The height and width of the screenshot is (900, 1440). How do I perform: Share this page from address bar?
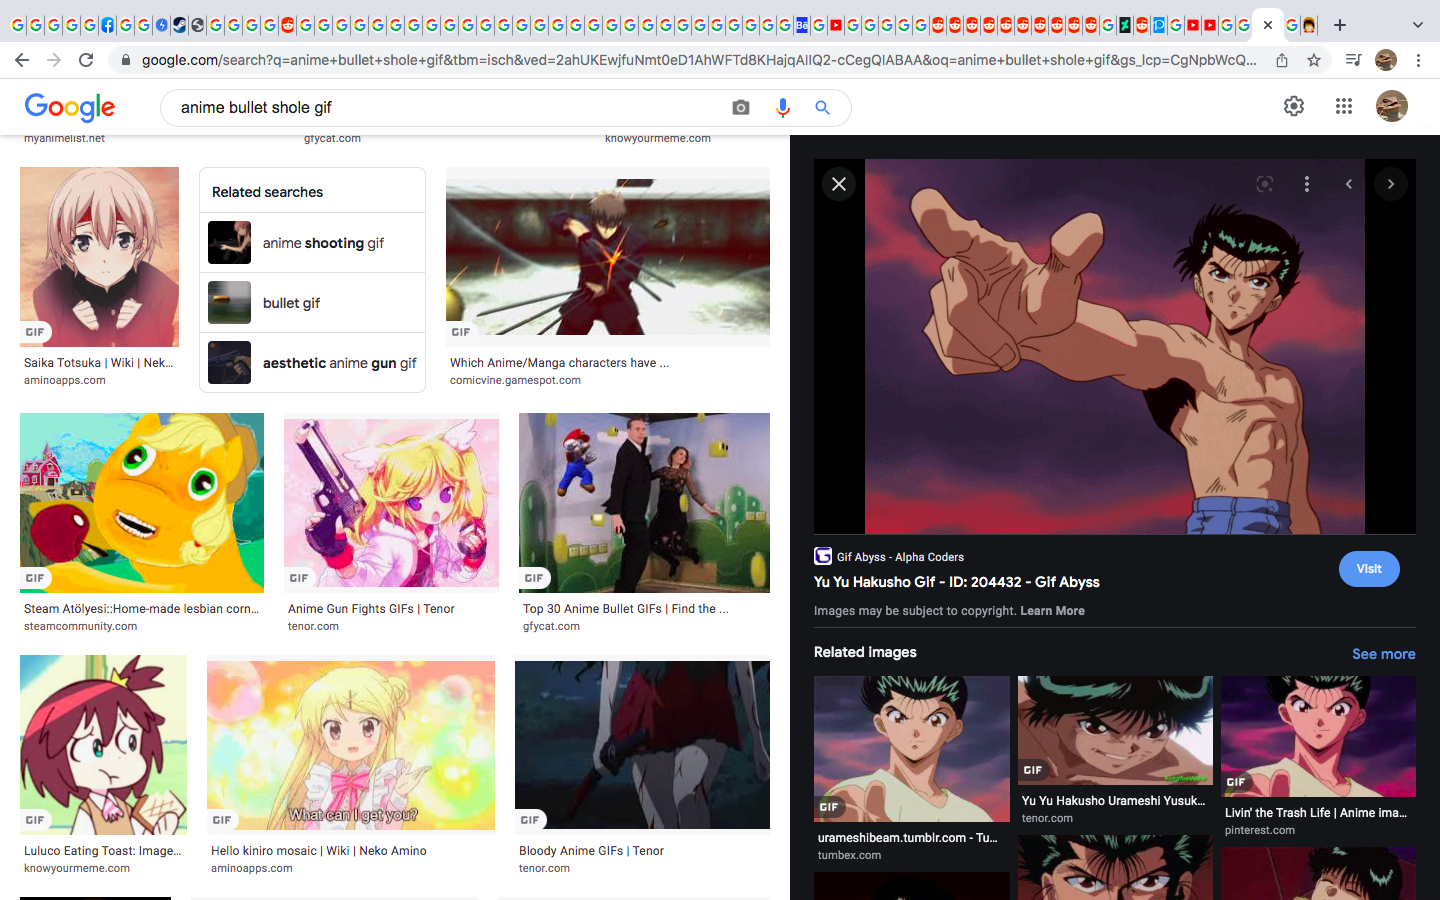(x=1282, y=60)
